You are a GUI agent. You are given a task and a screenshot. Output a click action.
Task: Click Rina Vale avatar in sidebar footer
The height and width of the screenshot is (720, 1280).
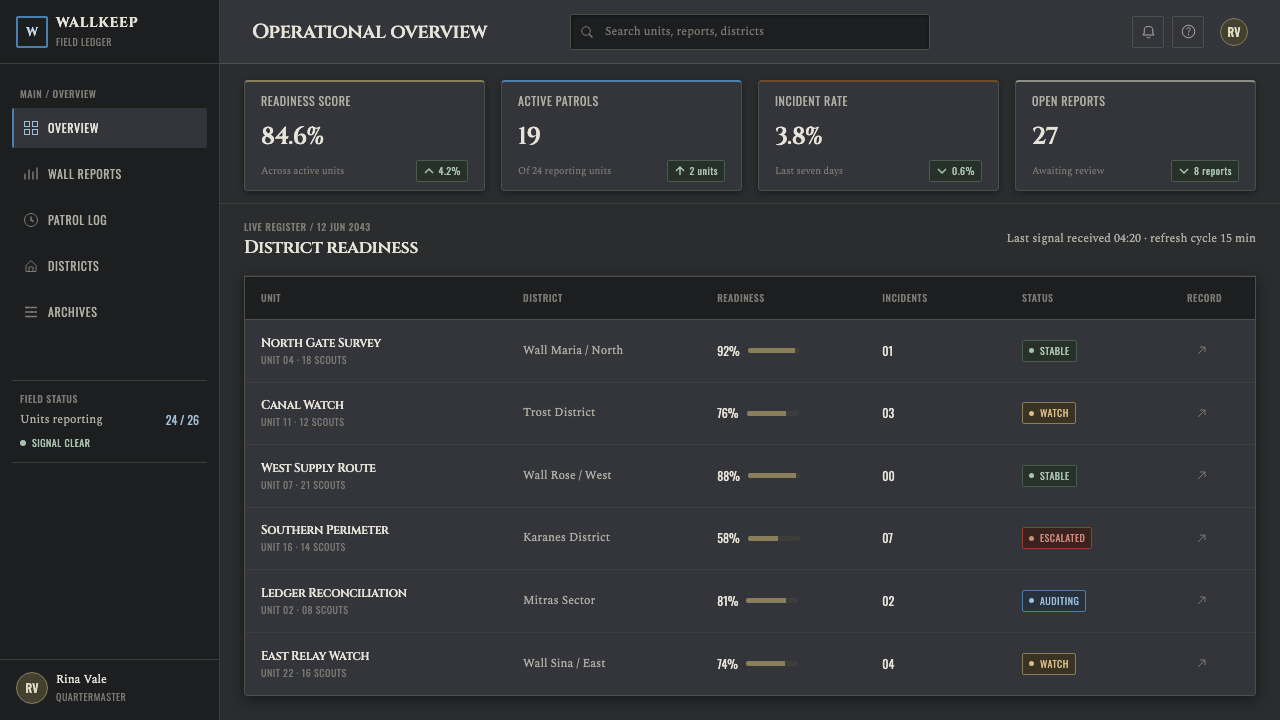pyautogui.click(x=32, y=688)
